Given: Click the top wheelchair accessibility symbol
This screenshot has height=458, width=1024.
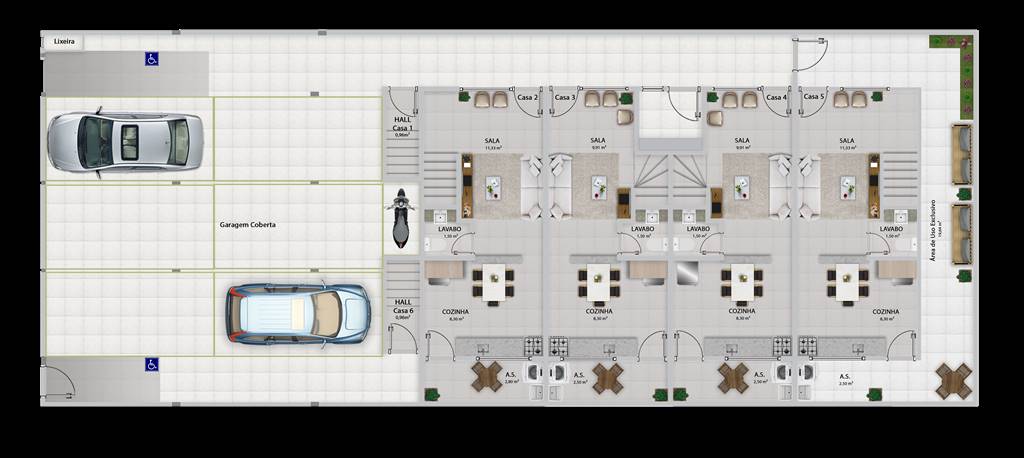Looking at the screenshot, I should [152, 59].
